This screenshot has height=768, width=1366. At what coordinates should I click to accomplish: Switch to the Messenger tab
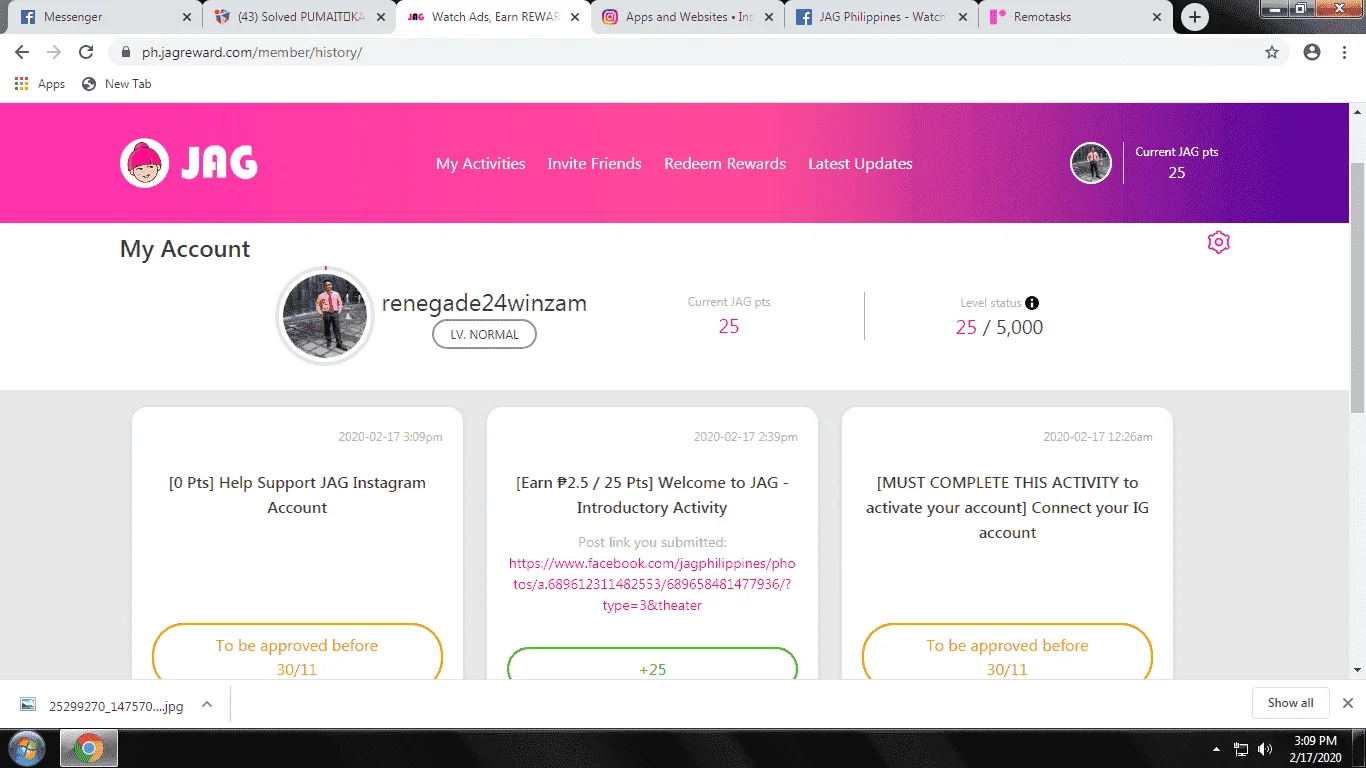tap(105, 17)
